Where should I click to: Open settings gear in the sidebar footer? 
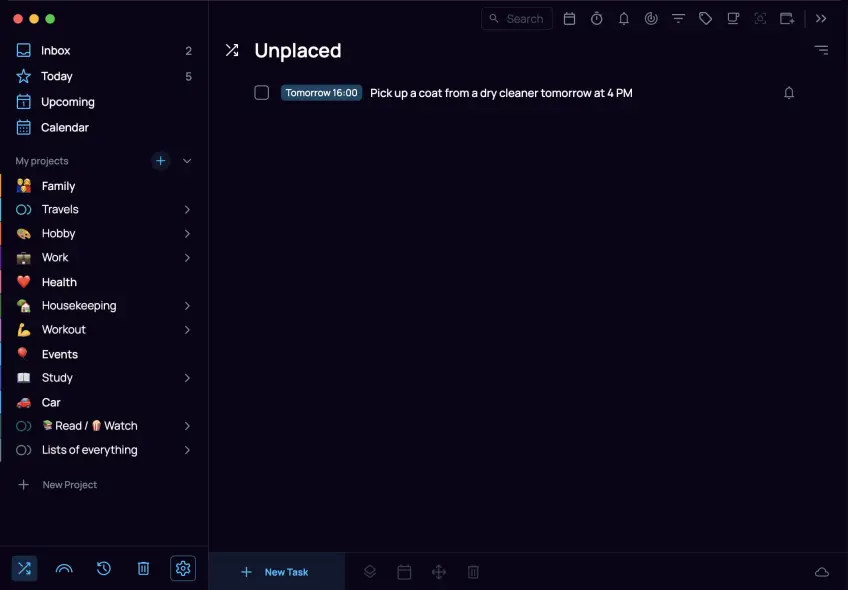(x=183, y=569)
